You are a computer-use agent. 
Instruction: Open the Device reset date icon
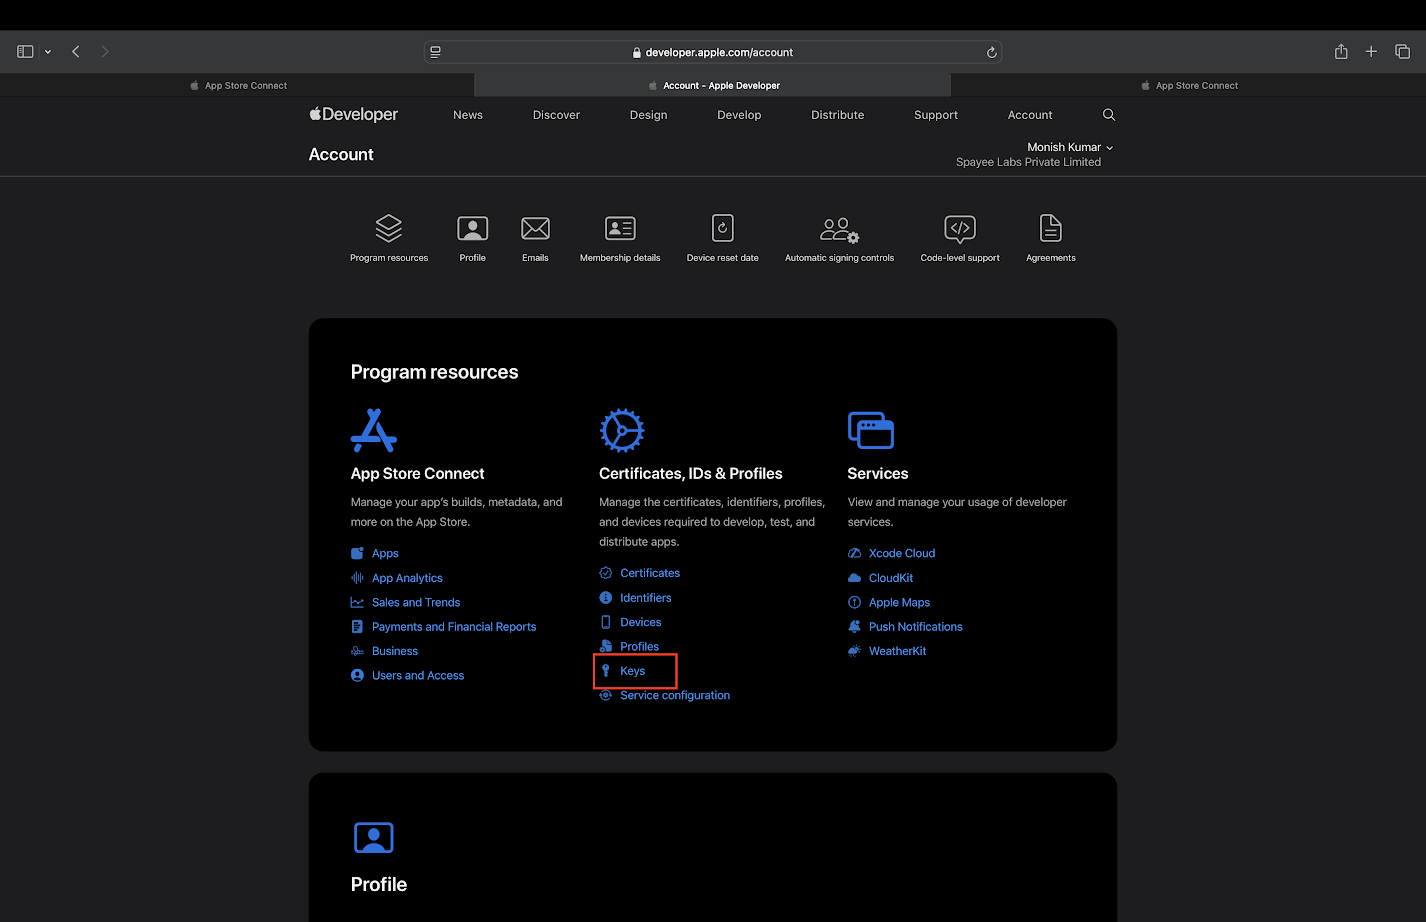722,229
